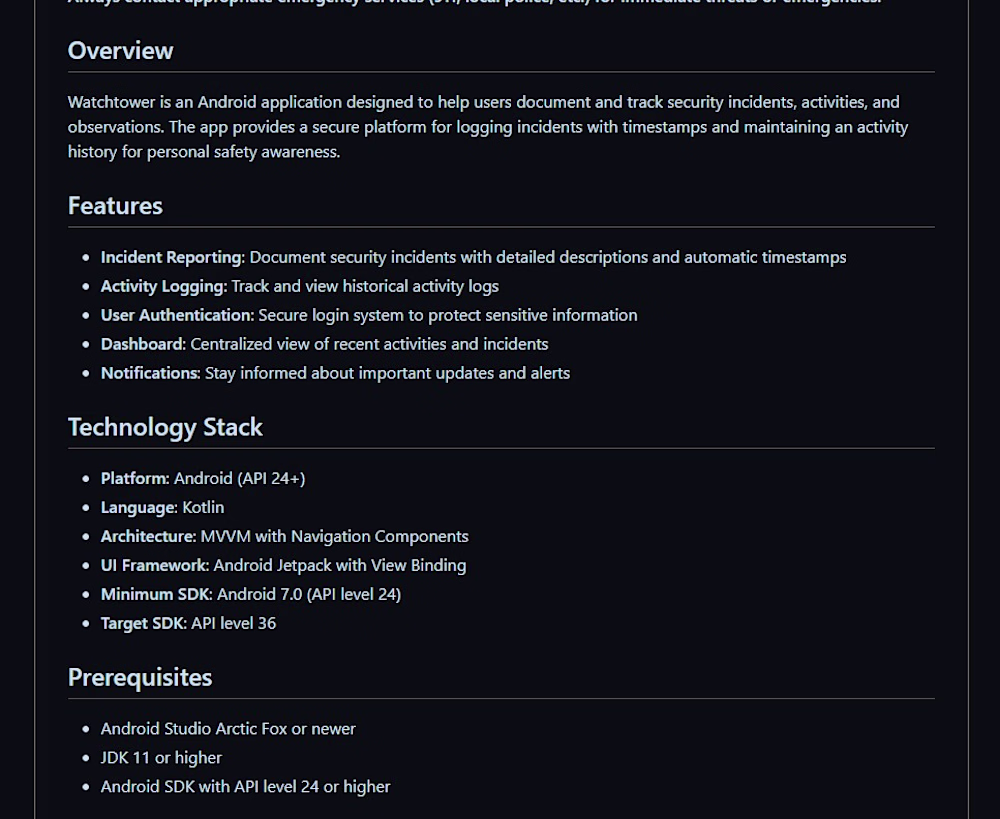Click the User Authentication bold label

[x=177, y=315]
